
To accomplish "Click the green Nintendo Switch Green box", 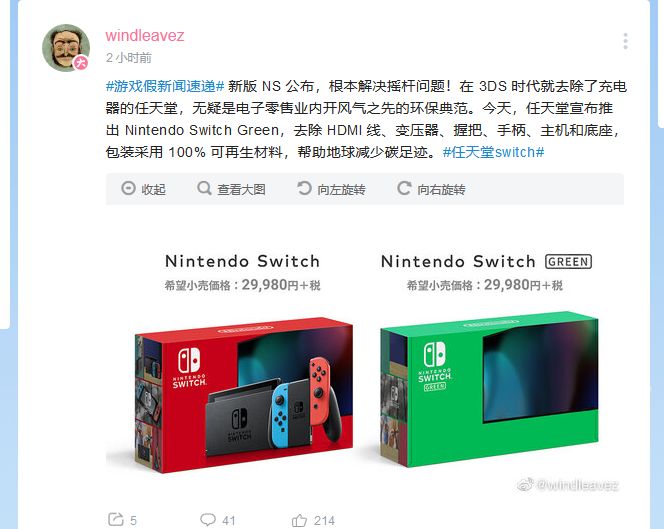I will (x=489, y=390).
